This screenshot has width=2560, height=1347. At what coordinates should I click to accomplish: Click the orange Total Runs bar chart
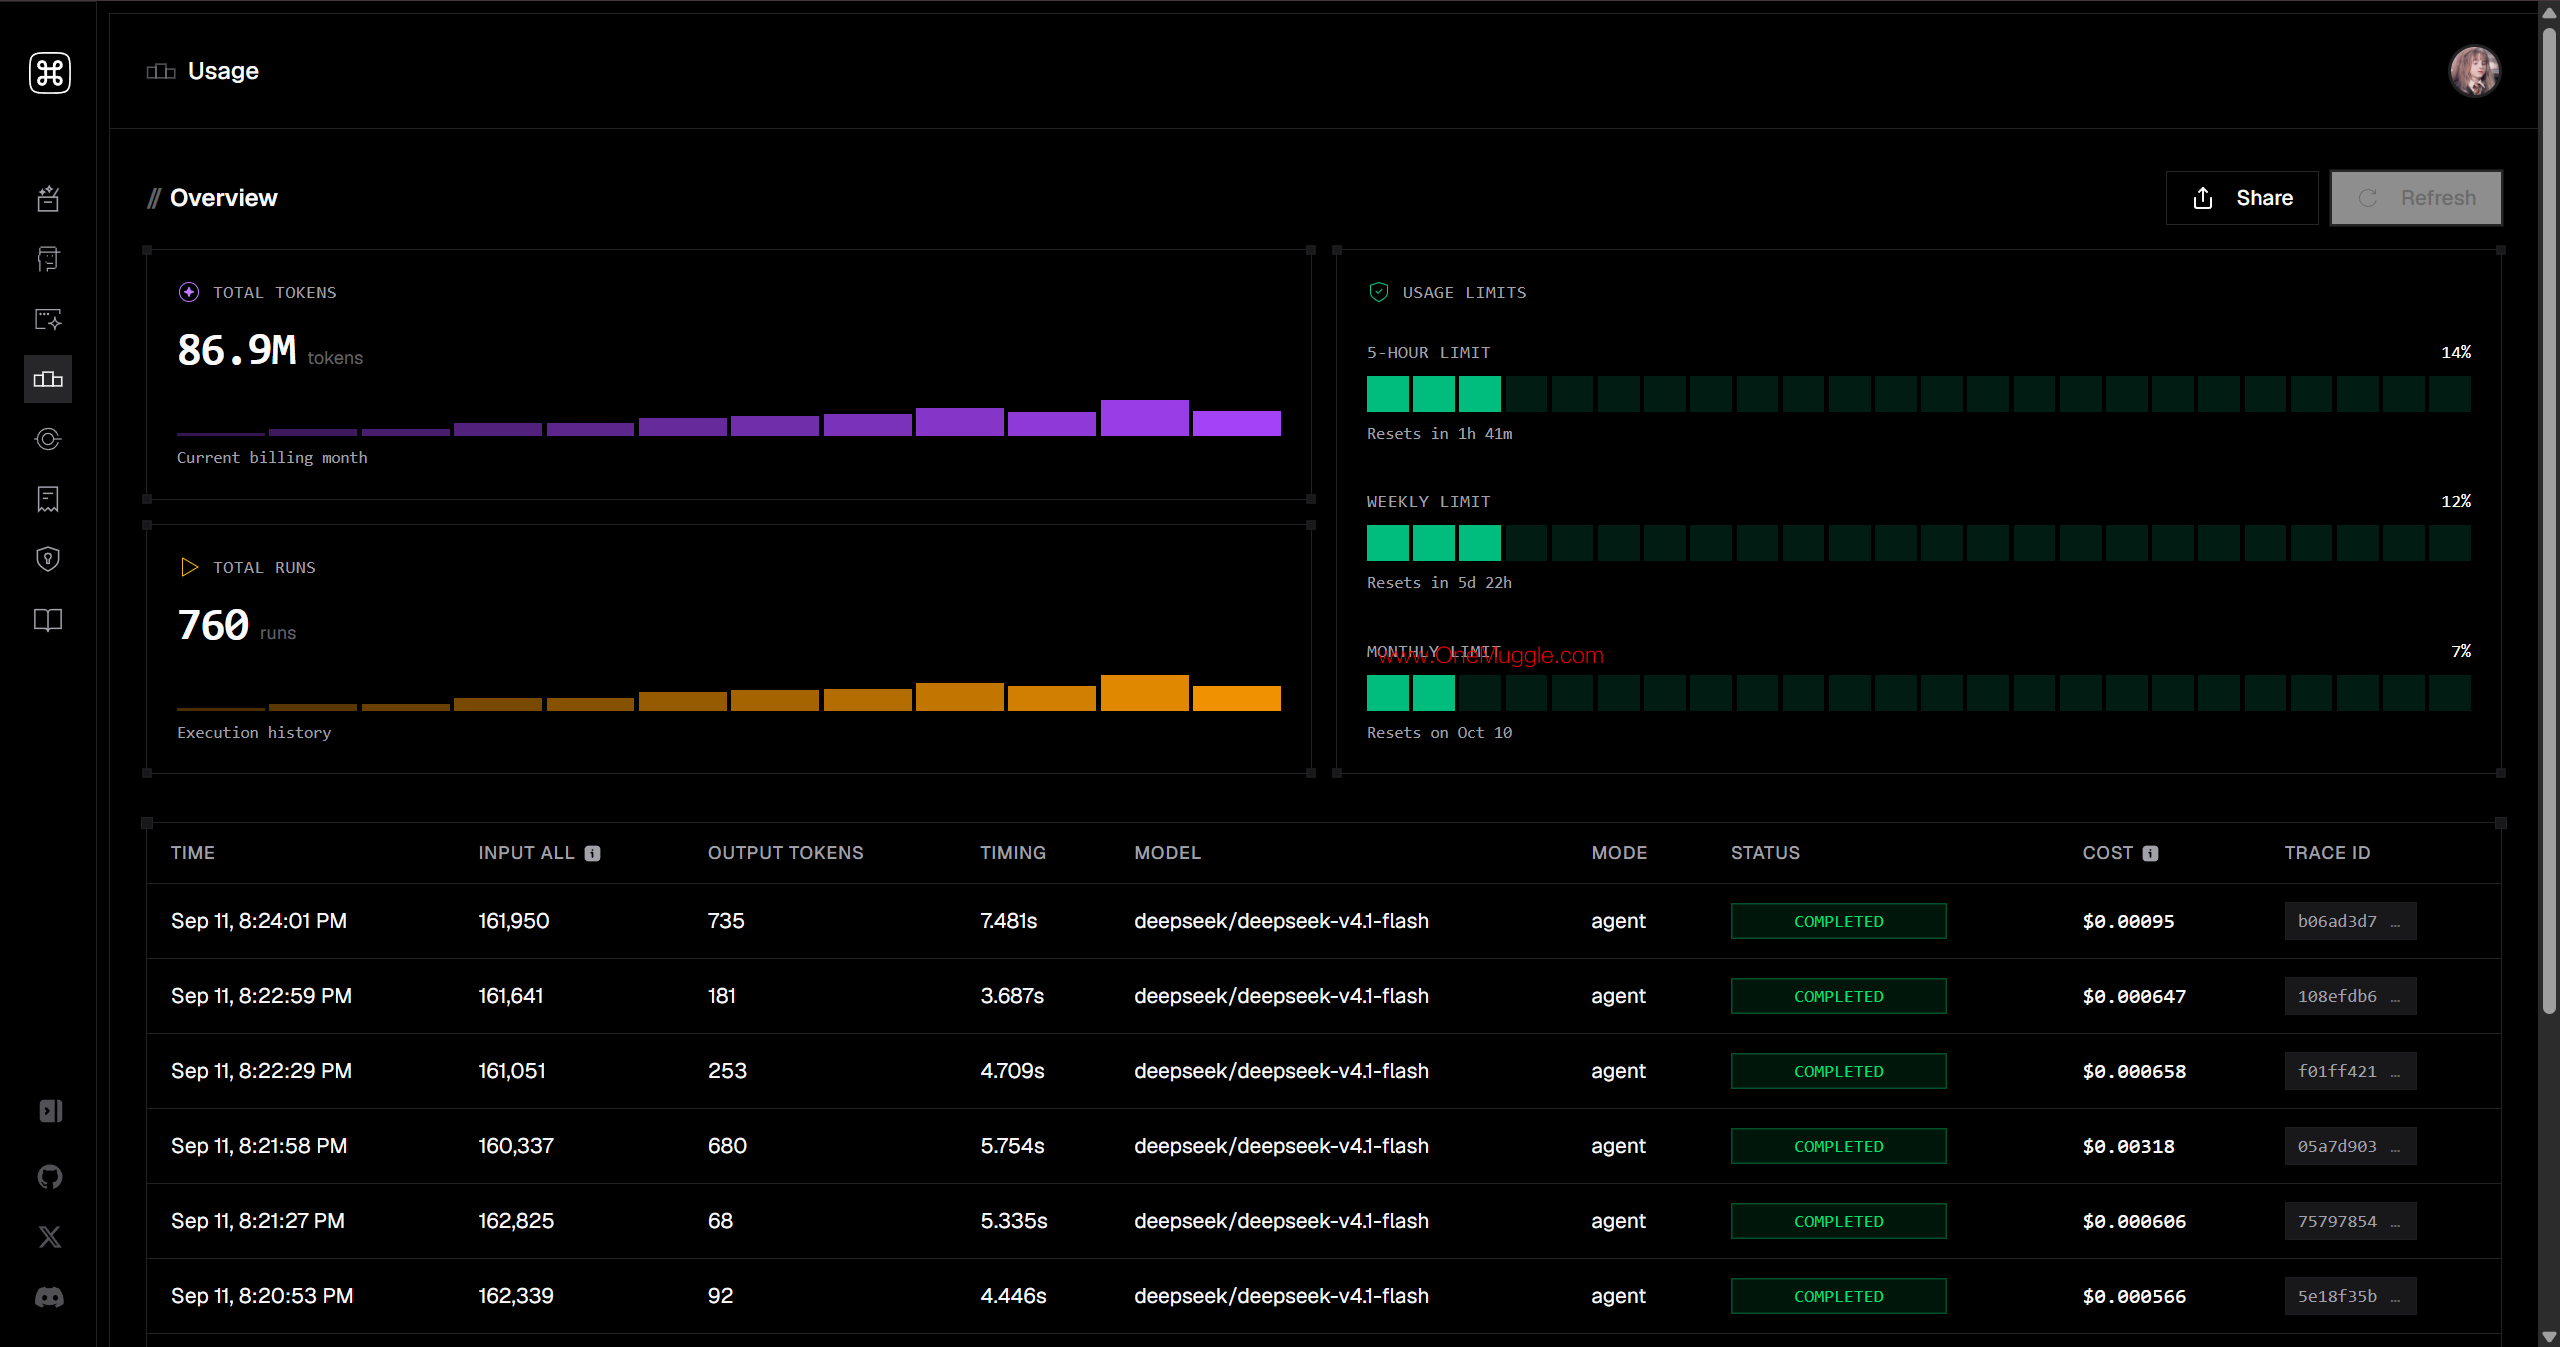pos(729,693)
